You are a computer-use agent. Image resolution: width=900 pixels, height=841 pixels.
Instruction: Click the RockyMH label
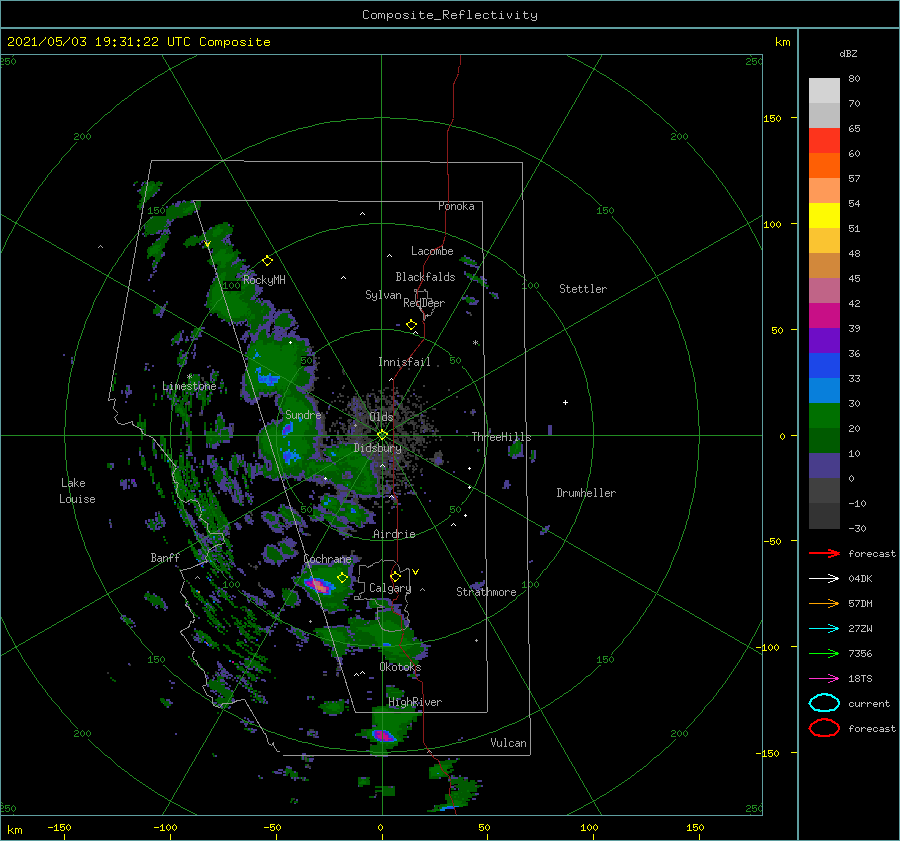click(x=264, y=280)
